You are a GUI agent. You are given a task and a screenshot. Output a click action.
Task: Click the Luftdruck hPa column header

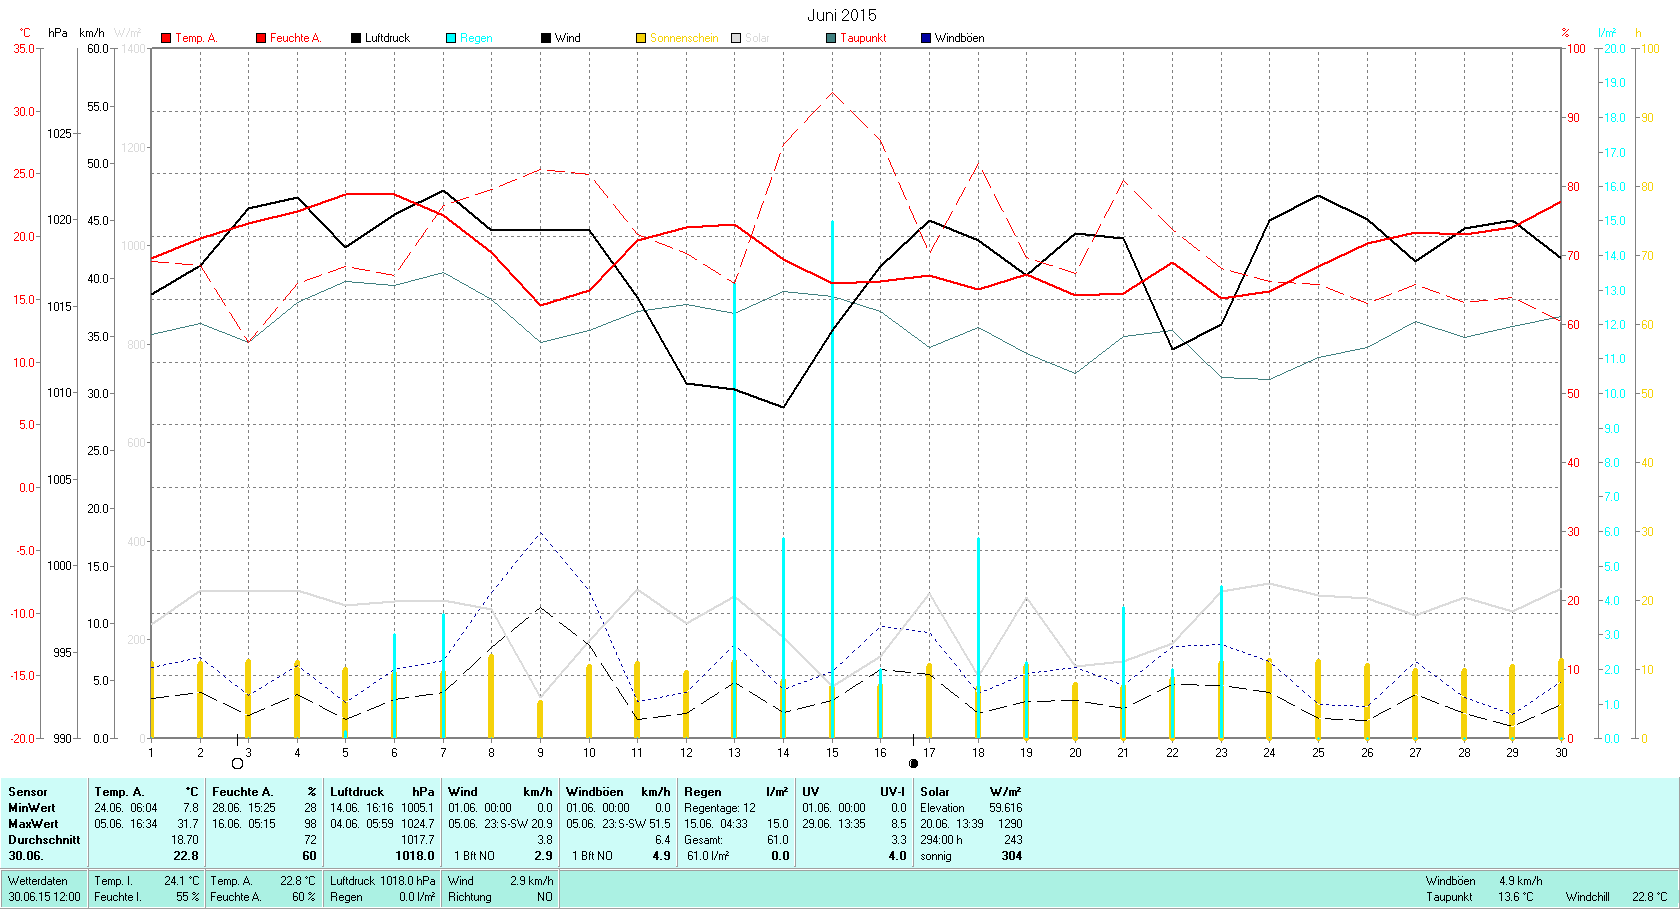click(382, 792)
